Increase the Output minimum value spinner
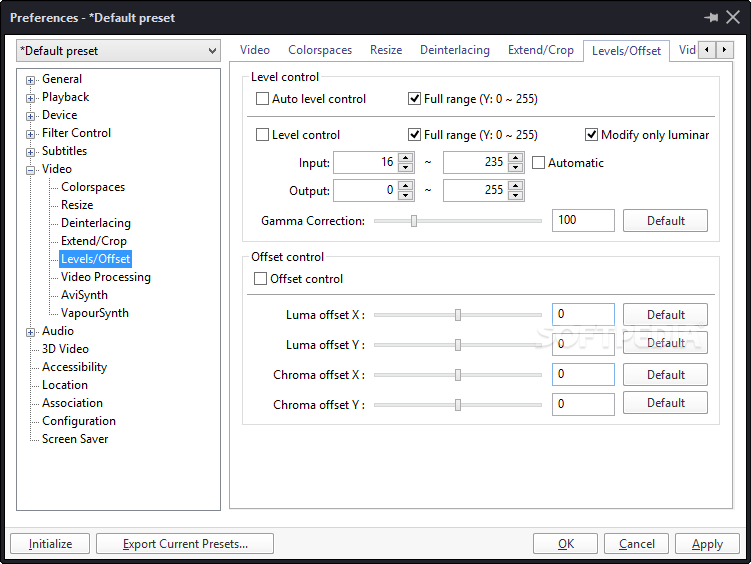The height and width of the screenshot is (564, 751). click(x=406, y=185)
